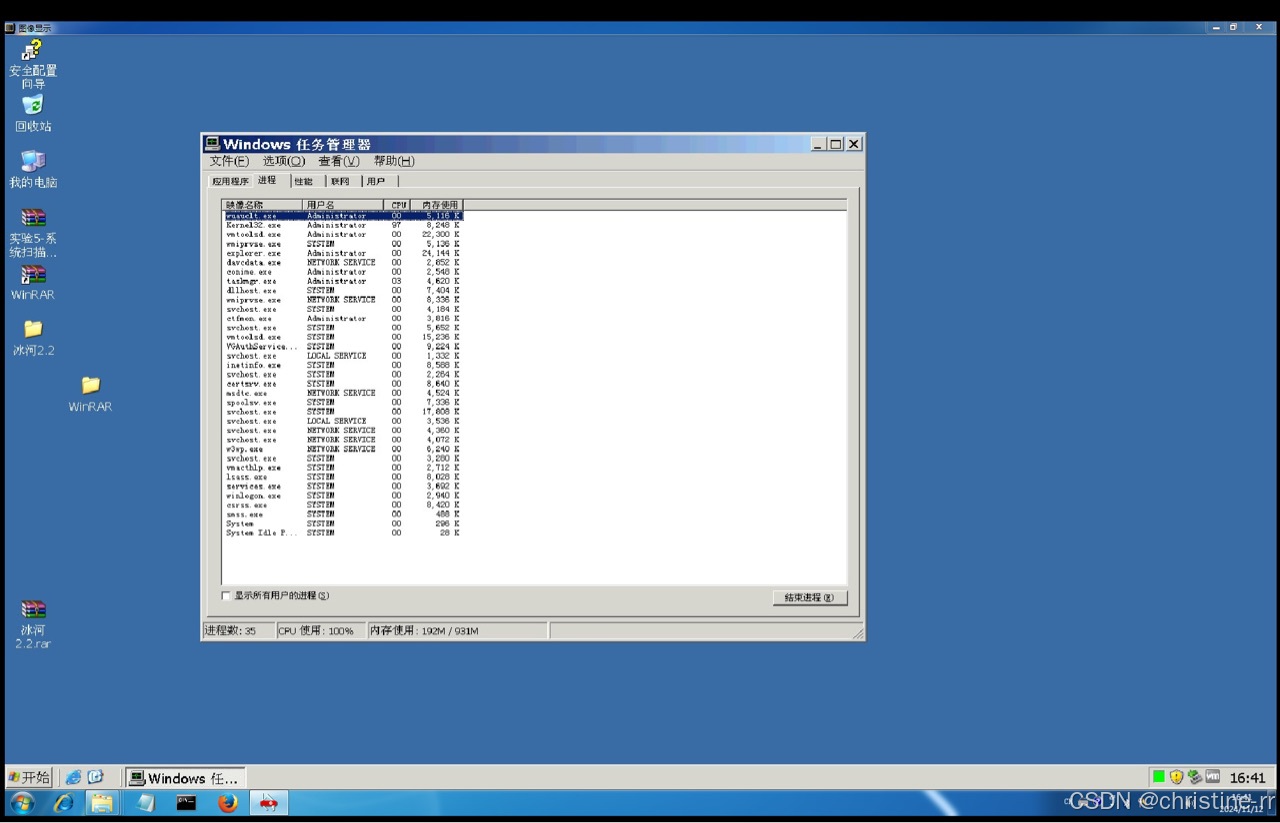Launch Internet Explorer from inner quick launch

(x=73, y=777)
